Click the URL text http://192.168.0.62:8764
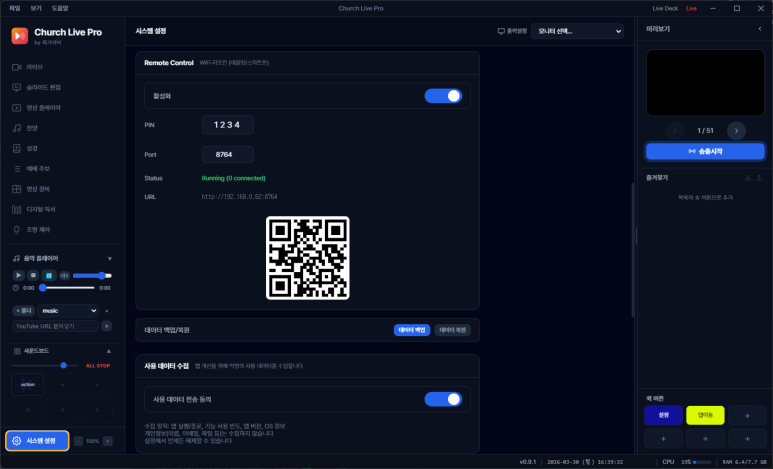The image size is (773, 469). [x=239, y=197]
